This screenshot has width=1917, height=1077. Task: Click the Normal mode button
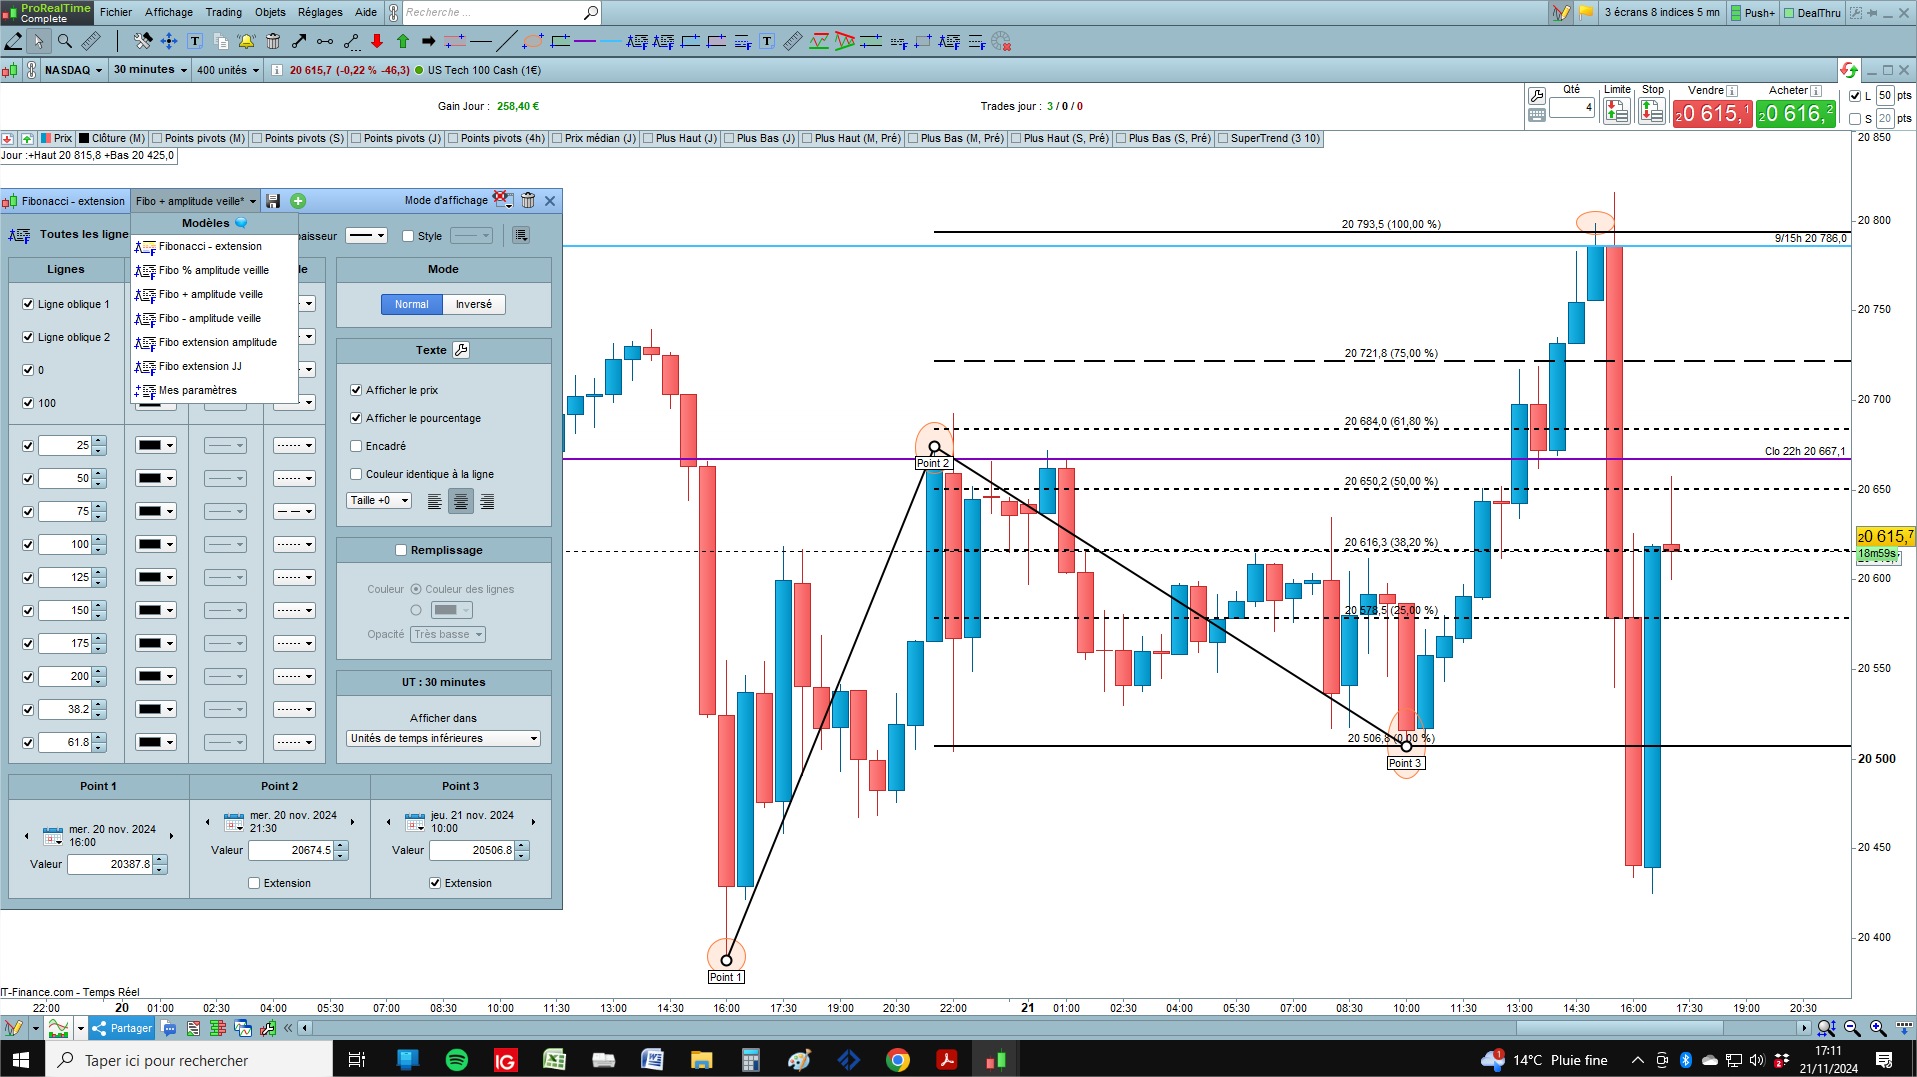coord(411,304)
